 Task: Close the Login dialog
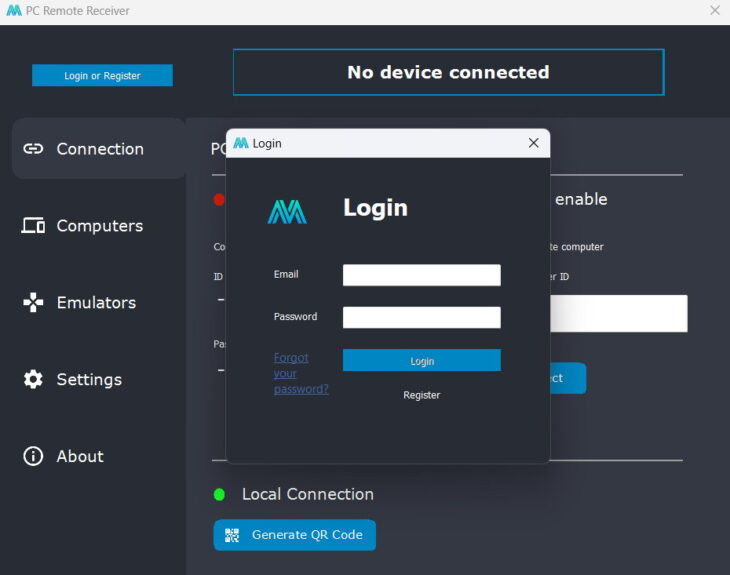(534, 143)
